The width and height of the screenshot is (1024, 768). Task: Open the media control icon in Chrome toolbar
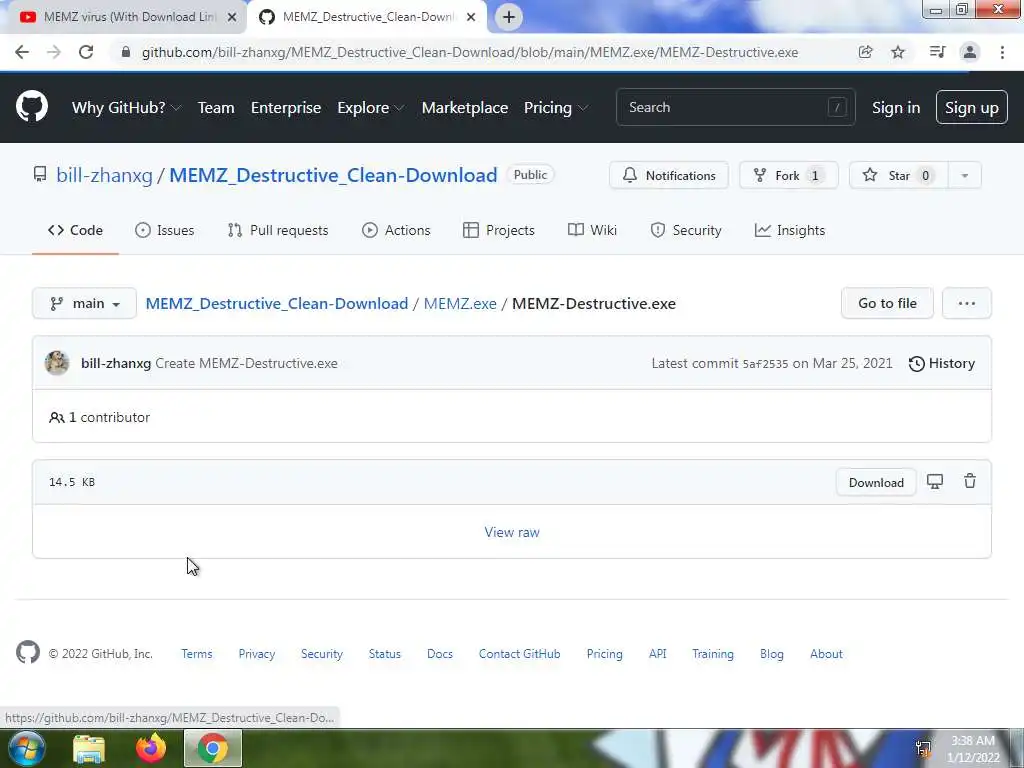pyautogui.click(x=937, y=52)
